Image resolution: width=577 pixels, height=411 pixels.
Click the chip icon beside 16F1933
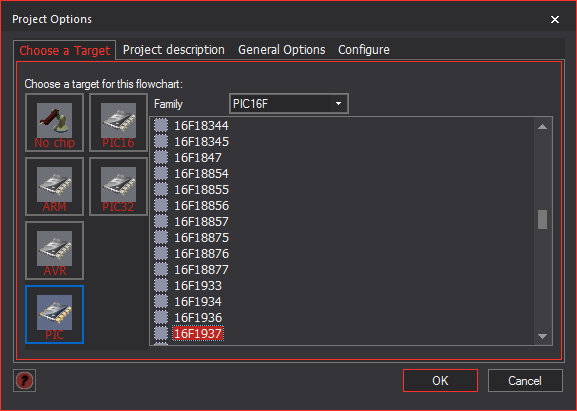click(161, 286)
